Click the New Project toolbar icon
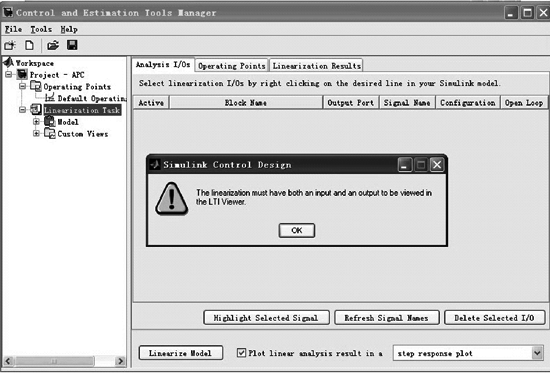The width and height of the screenshot is (550, 373). click(10, 45)
